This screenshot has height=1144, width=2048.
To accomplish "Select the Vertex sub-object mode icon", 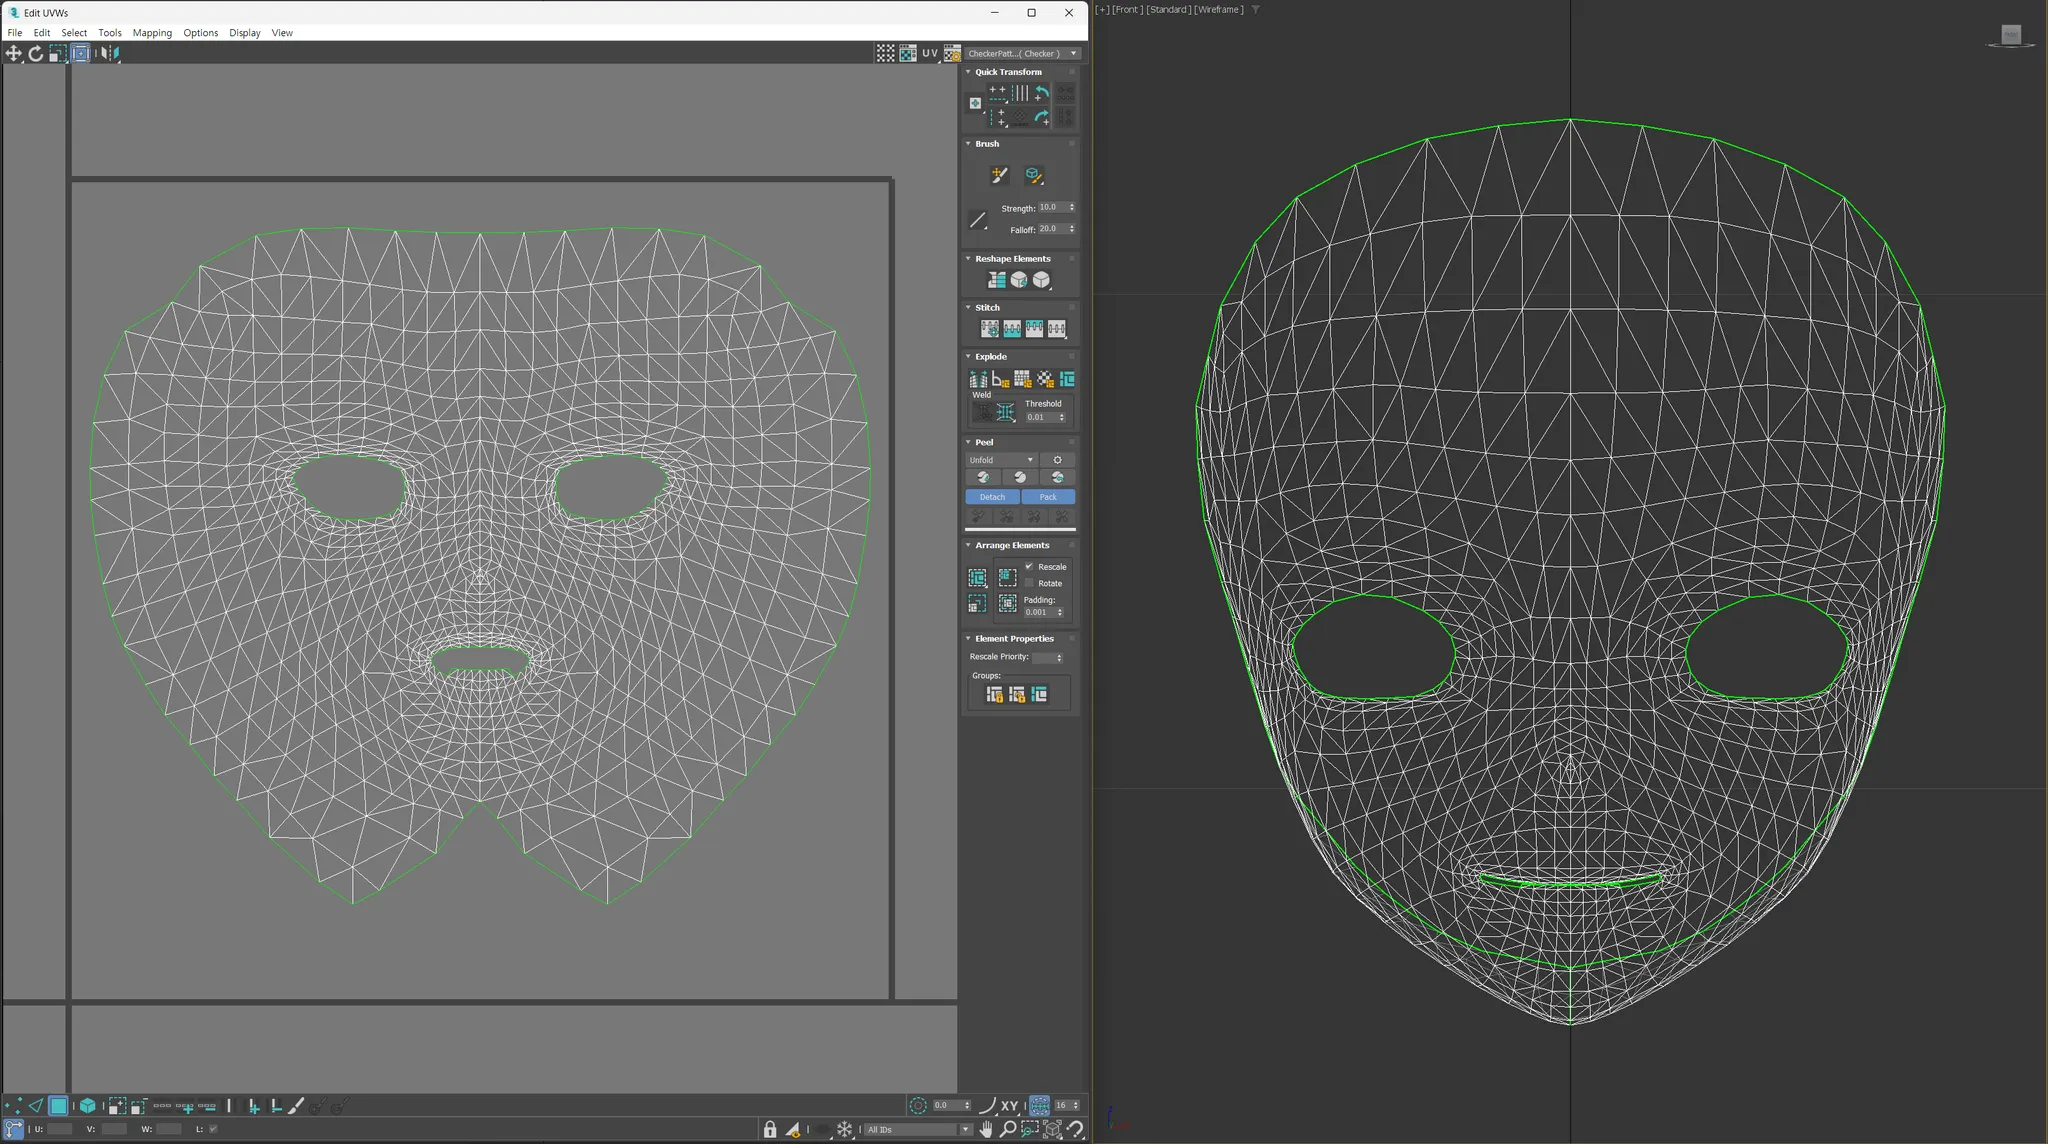I will [x=13, y=1106].
